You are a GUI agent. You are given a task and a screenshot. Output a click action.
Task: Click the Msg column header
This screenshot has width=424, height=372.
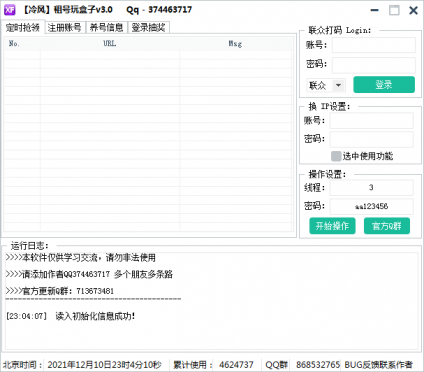(235, 44)
